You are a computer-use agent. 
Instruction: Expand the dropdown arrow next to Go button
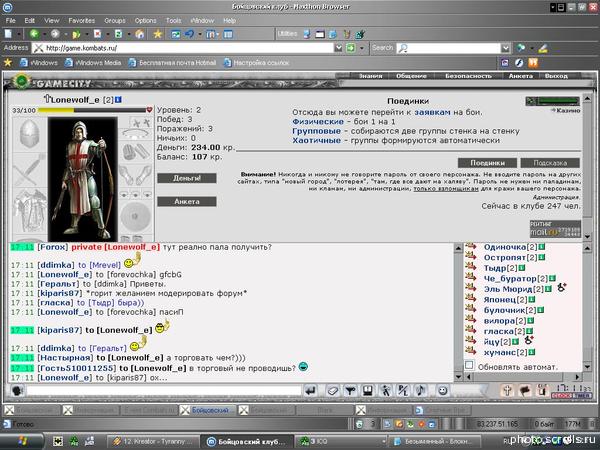click(x=361, y=48)
